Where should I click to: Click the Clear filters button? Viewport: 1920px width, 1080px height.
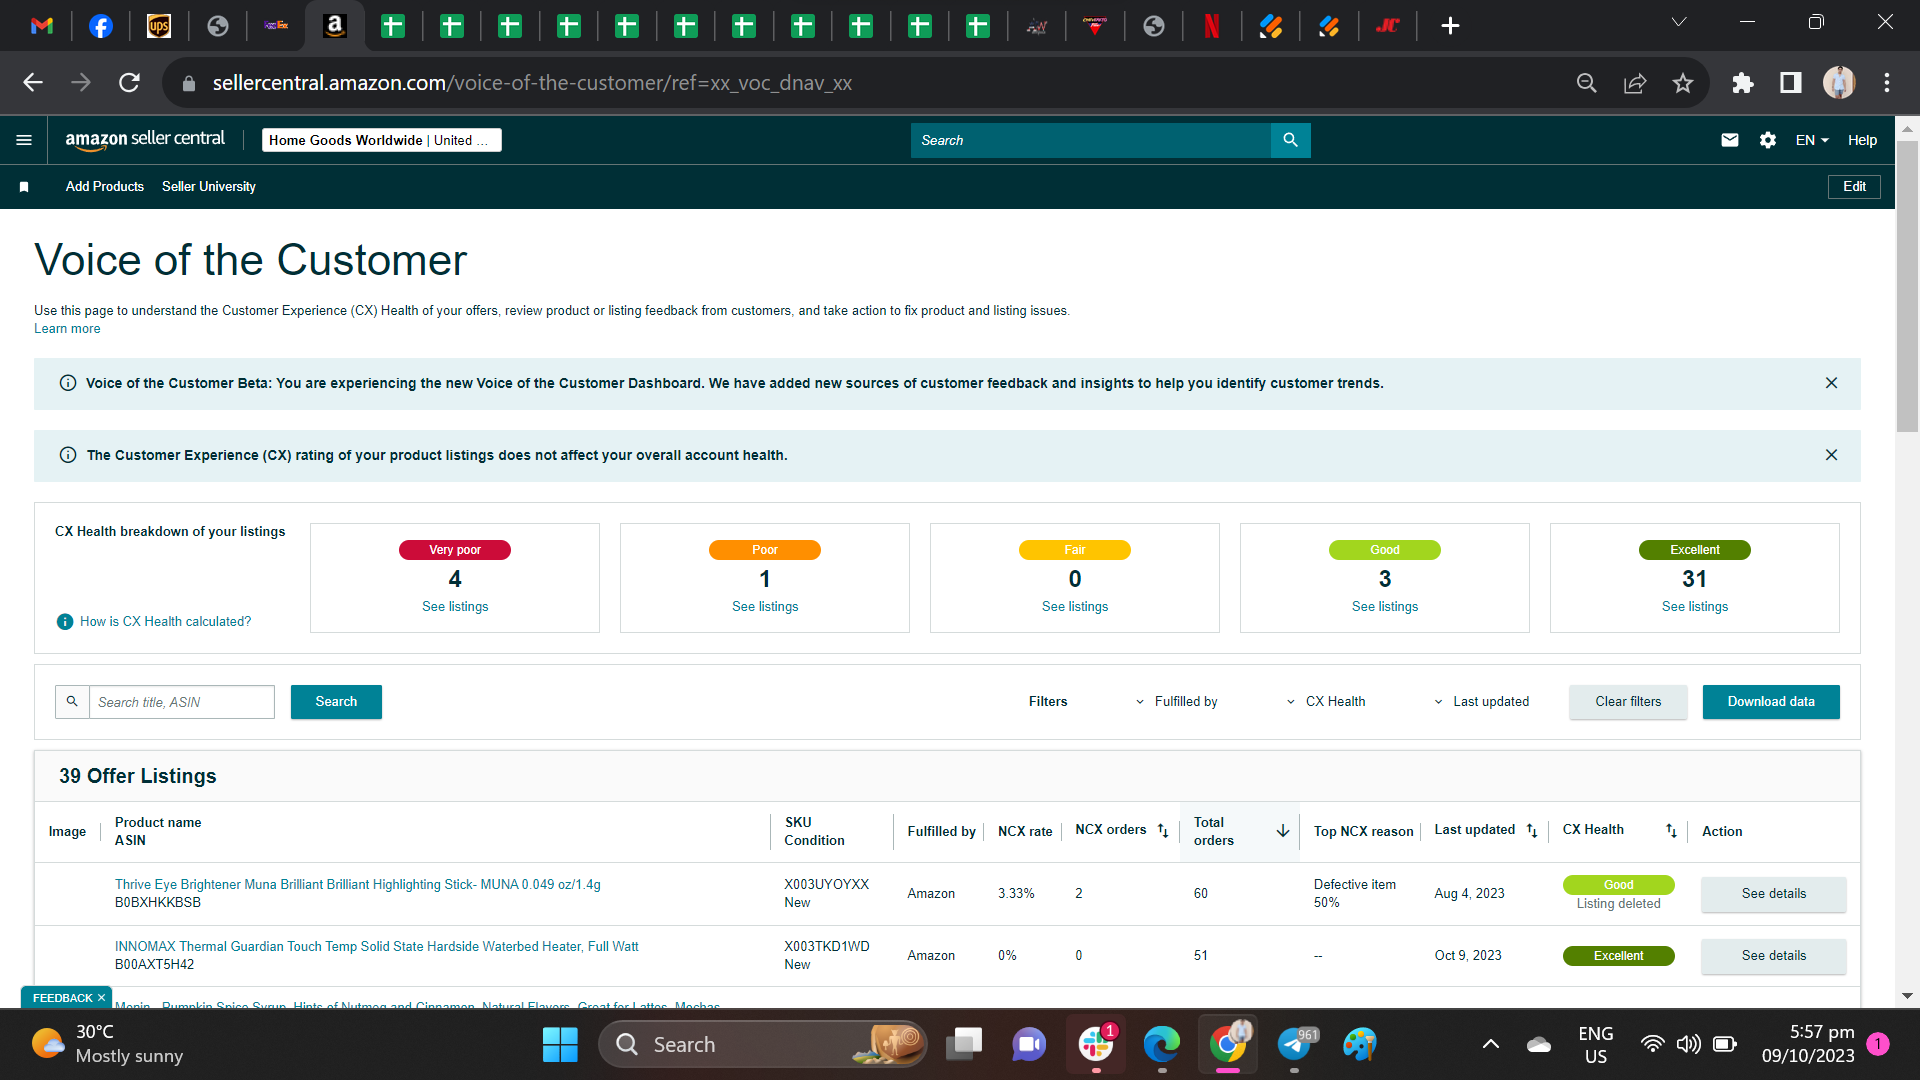click(x=1628, y=702)
